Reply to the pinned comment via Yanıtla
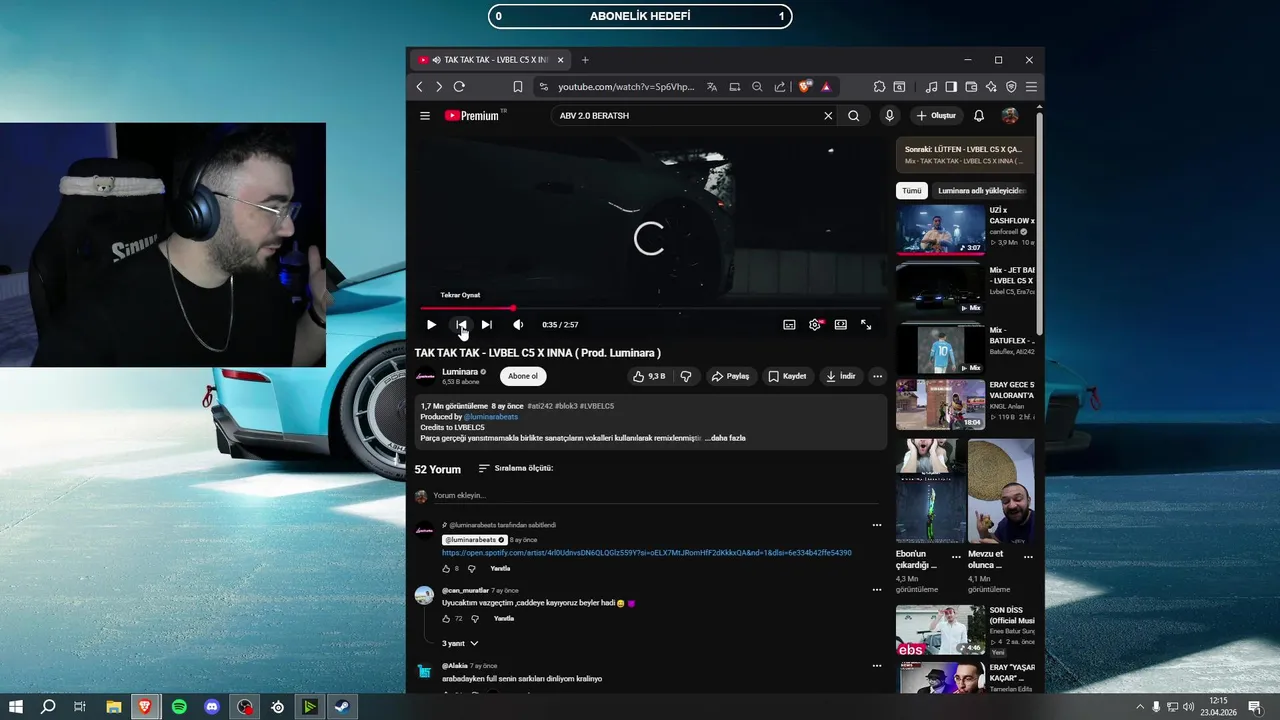 tap(500, 569)
